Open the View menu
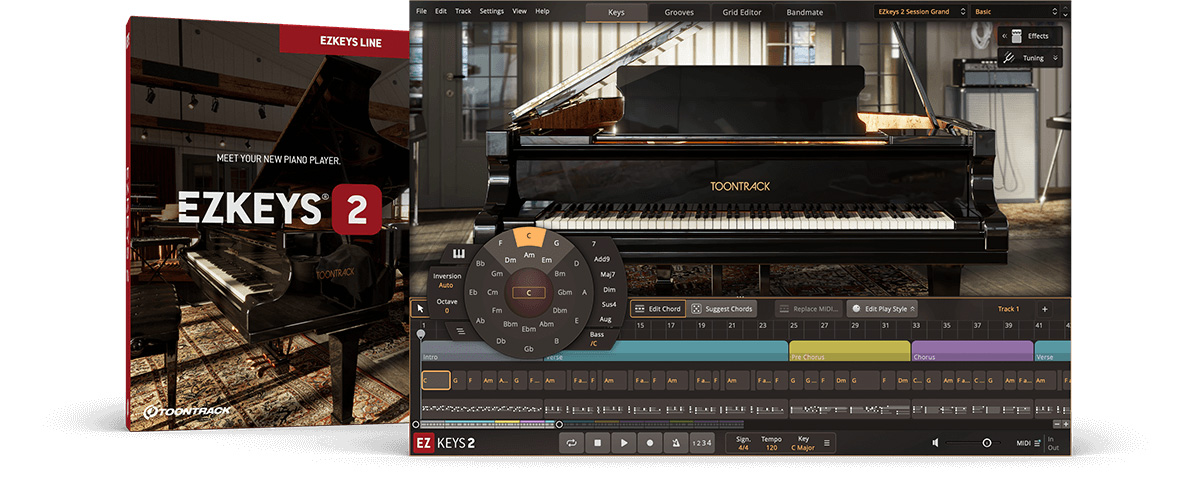Screen dimensions: 1200x488 point(519,11)
